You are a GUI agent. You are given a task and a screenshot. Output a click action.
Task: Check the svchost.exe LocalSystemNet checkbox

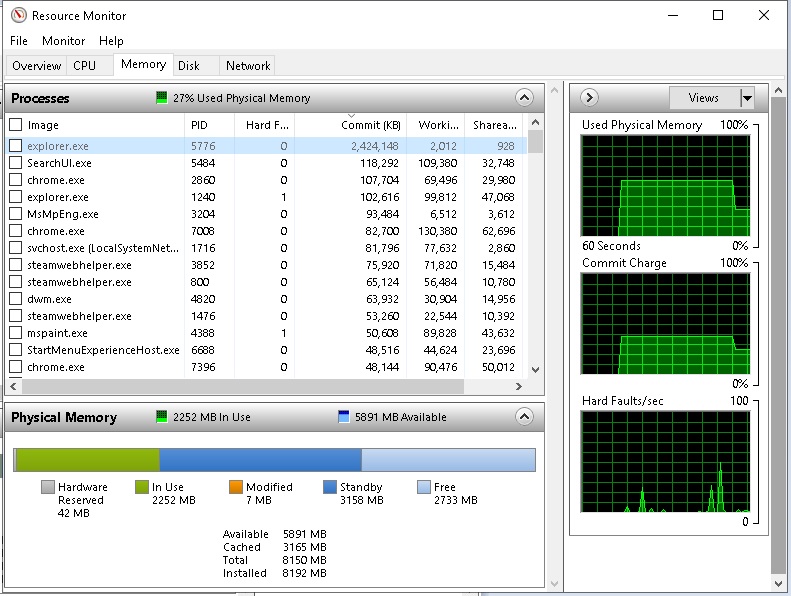click(x=16, y=248)
